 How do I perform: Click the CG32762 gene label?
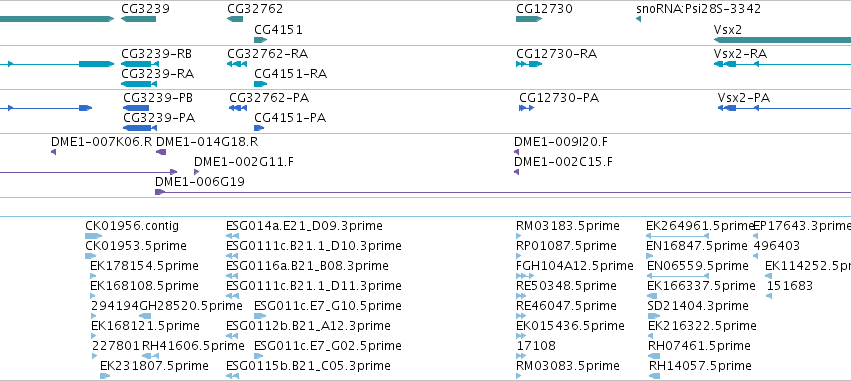click(255, 9)
